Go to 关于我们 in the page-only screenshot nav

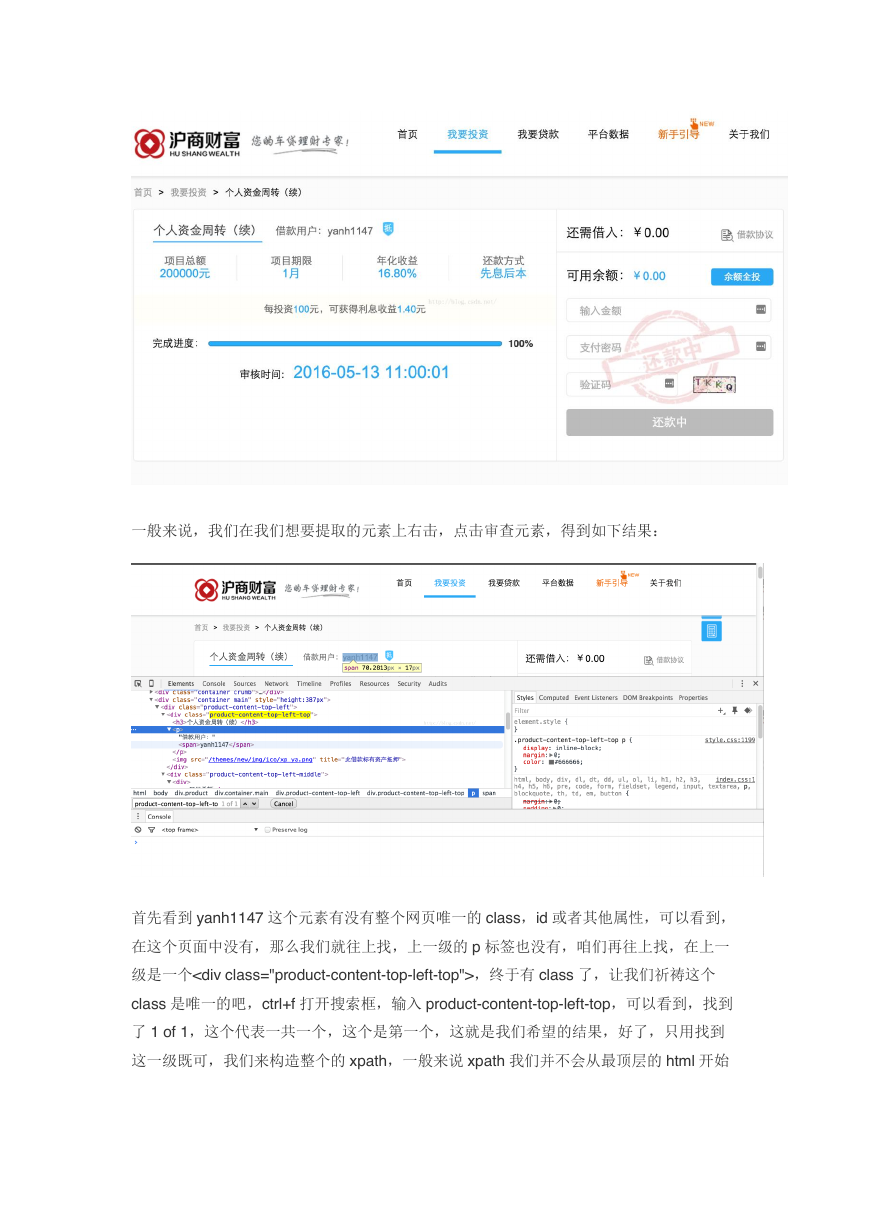click(x=749, y=134)
